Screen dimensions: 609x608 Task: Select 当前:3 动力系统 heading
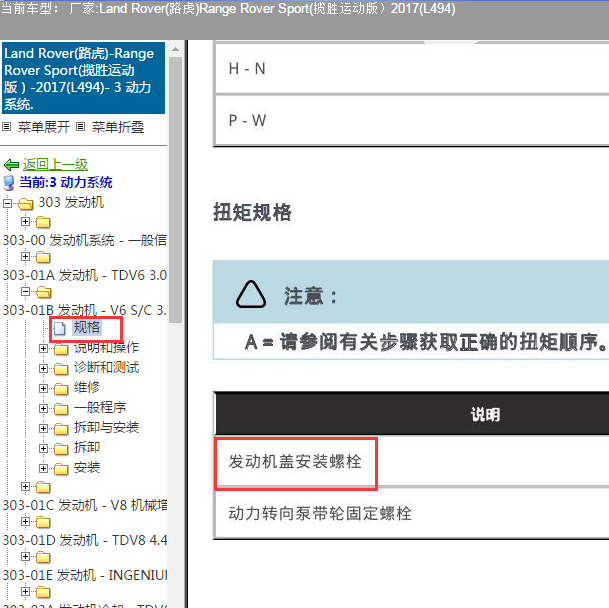click(66, 182)
